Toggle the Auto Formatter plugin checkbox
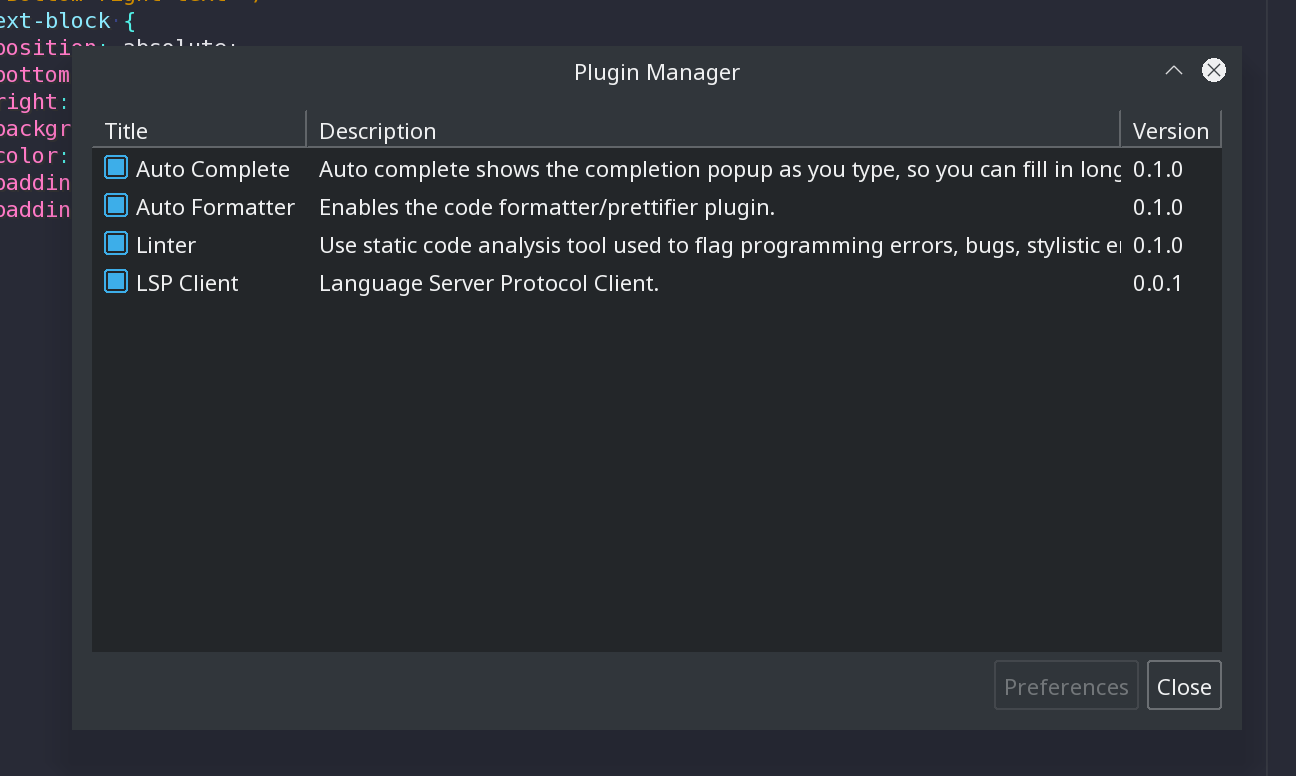Image resolution: width=1296 pixels, height=776 pixels. [x=115, y=207]
